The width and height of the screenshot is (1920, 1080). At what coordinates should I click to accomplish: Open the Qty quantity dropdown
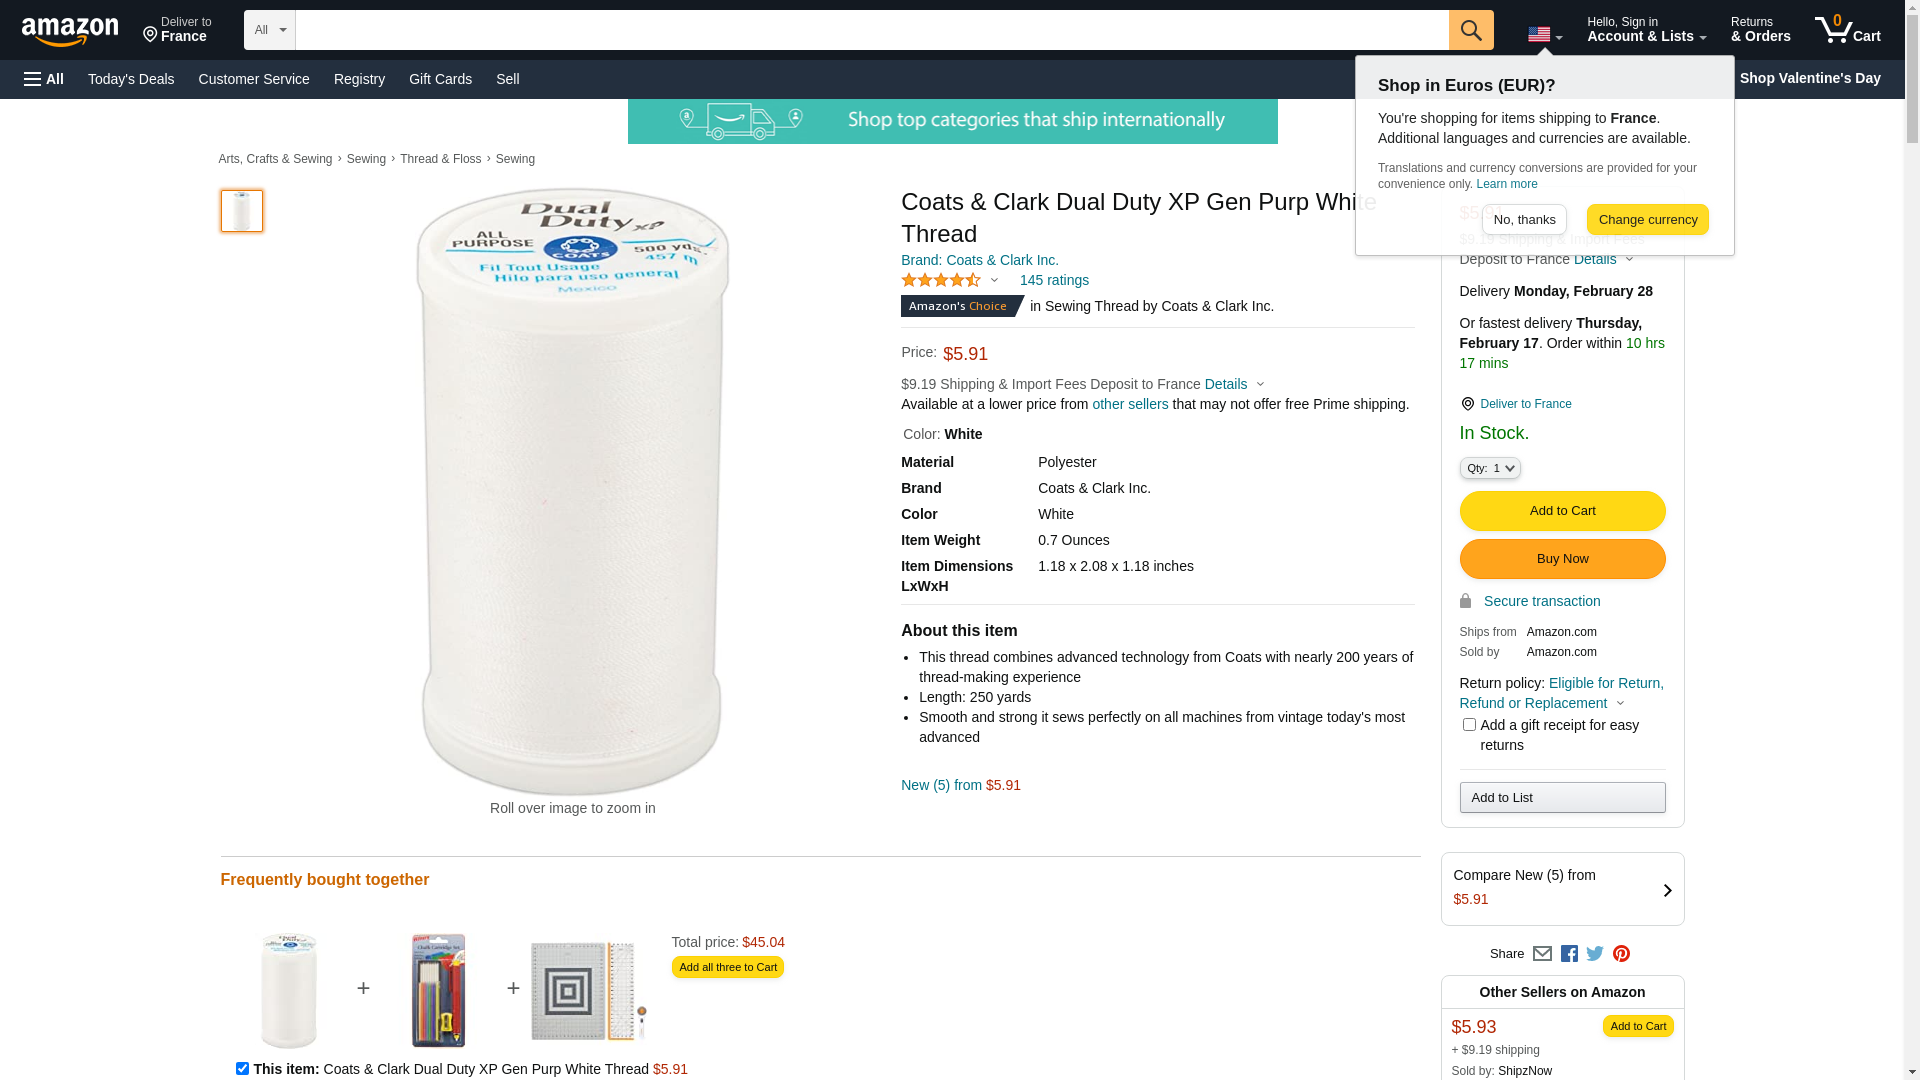[1490, 468]
